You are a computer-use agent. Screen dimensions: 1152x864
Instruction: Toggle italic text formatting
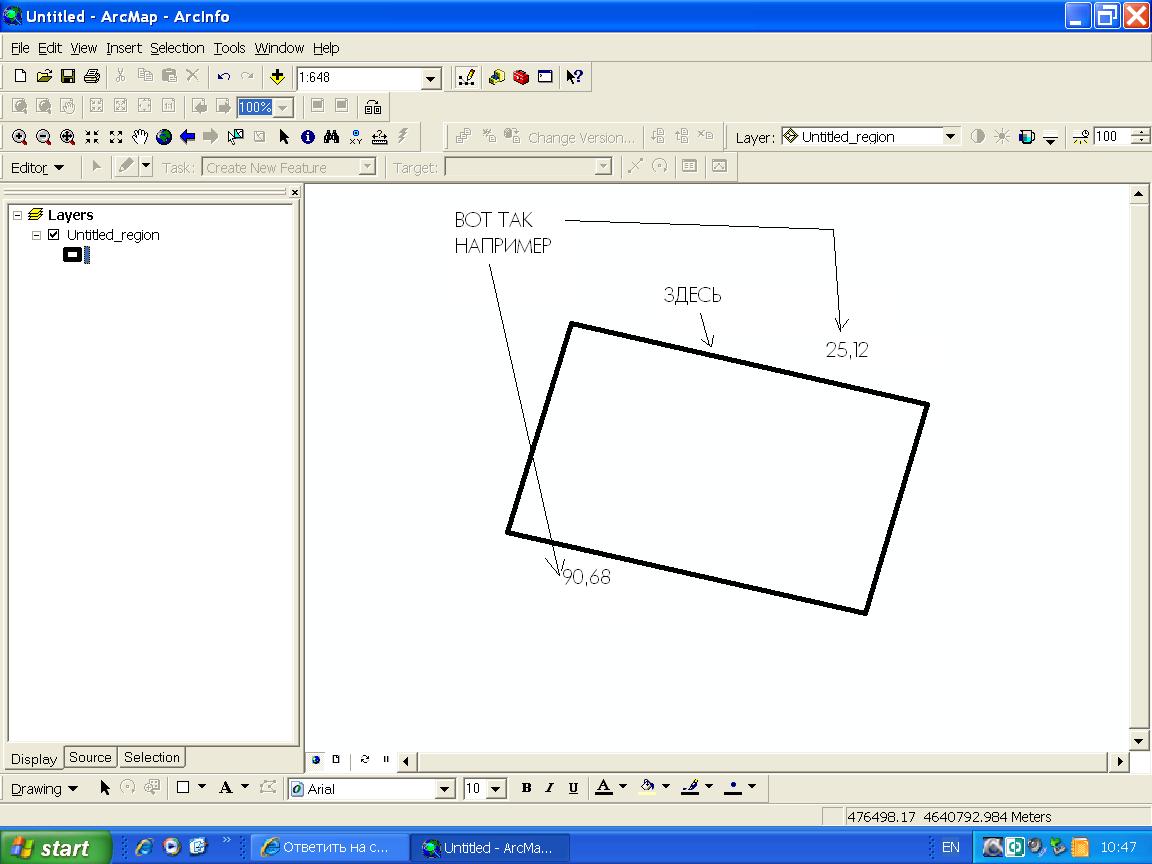(x=550, y=788)
